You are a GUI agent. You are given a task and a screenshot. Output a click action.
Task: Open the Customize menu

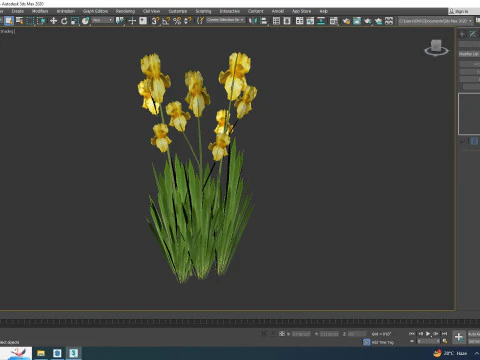pos(178,11)
